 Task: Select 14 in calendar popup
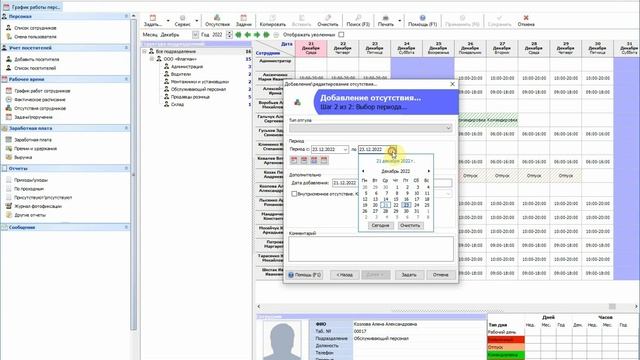pyautogui.click(x=385, y=199)
